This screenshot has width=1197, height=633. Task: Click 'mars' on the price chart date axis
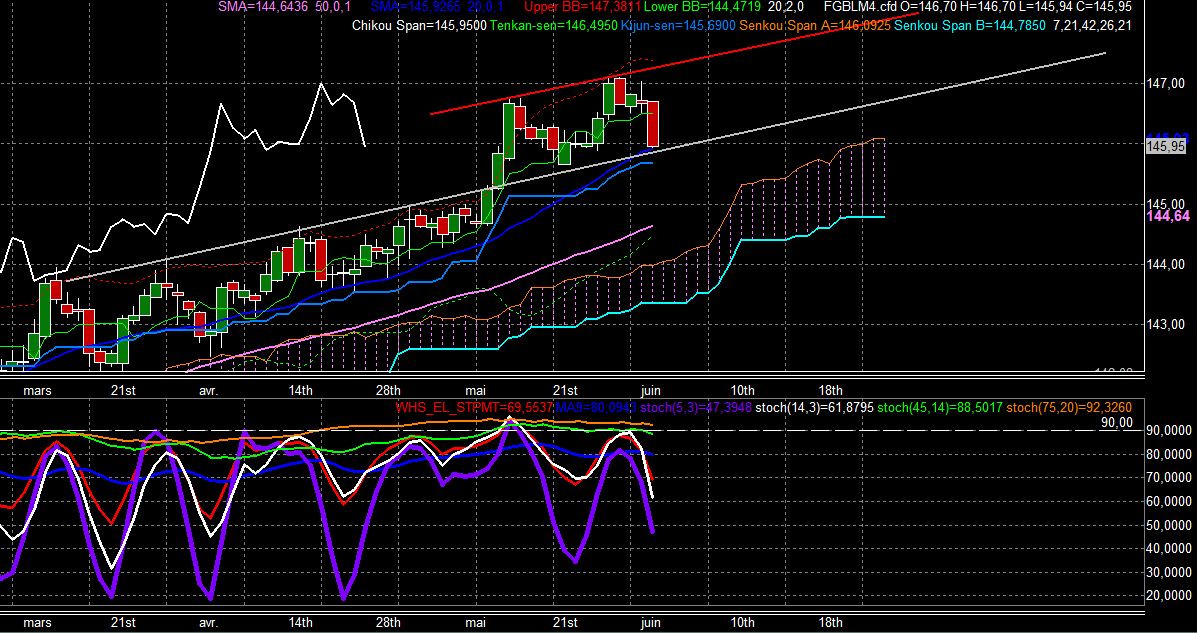37,390
